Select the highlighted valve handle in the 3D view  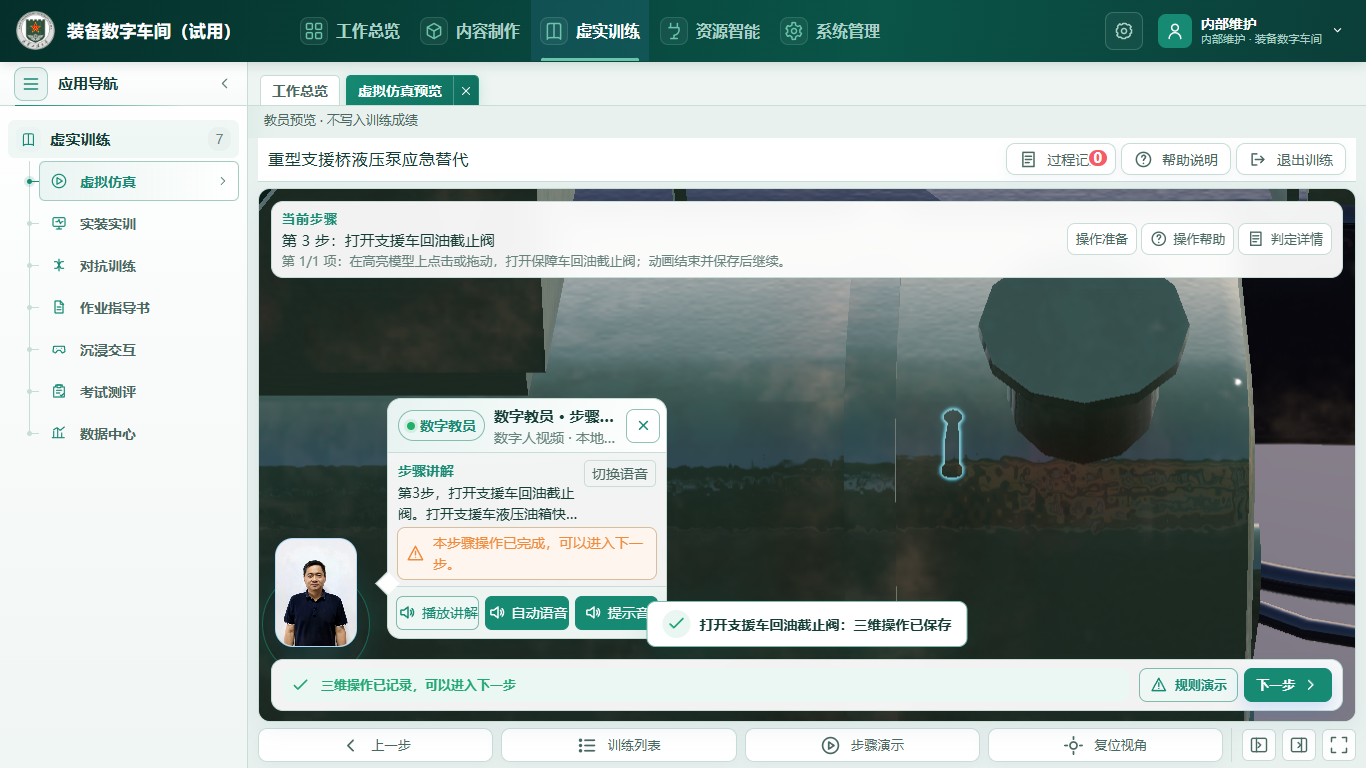click(952, 443)
